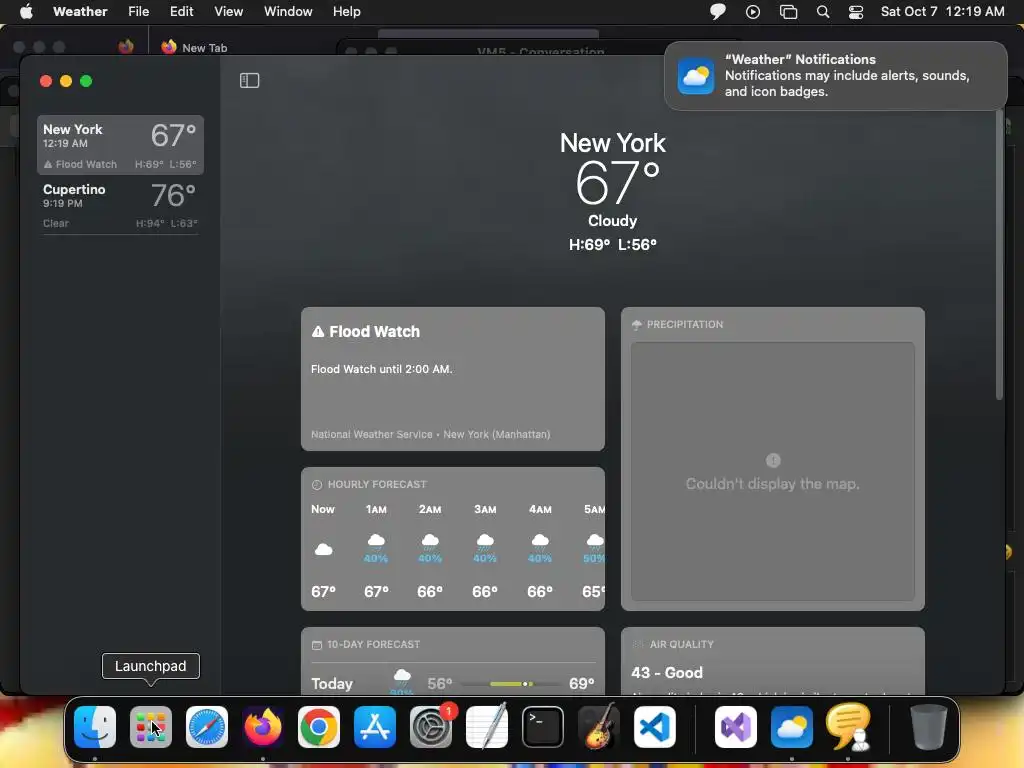This screenshot has height=768, width=1024.
Task: Open Finder from the dock
Action: pyautogui.click(x=95, y=727)
